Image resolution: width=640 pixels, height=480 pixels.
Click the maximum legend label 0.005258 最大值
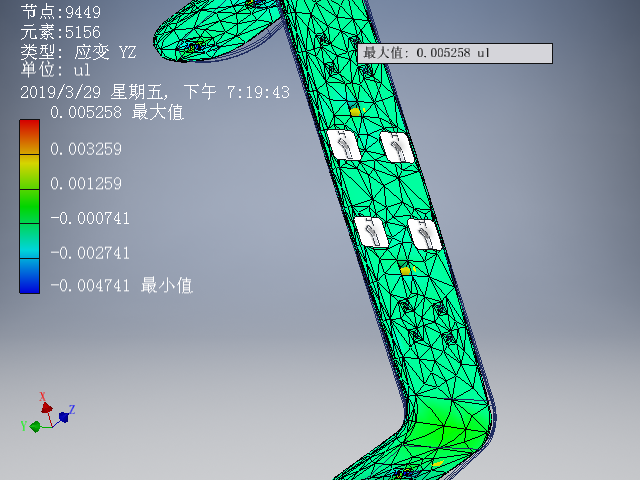(x=117, y=112)
